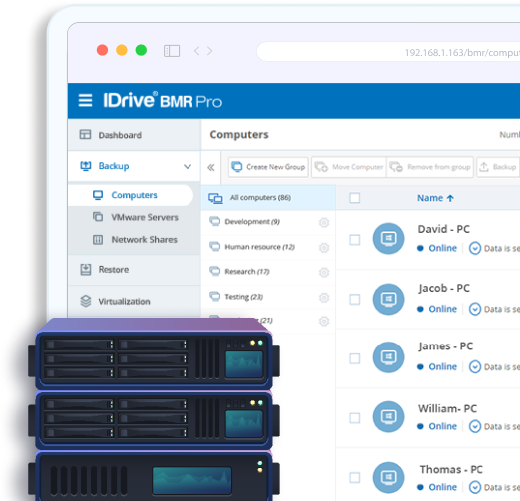520x501 pixels.
Task: Open the William- PC entry name
Action: (x=447, y=408)
